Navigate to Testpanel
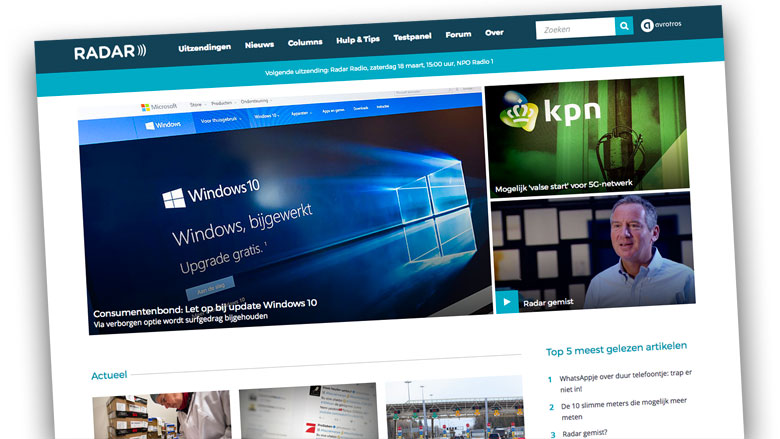780x439 pixels. pyautogui.click(x=412, y=36)
